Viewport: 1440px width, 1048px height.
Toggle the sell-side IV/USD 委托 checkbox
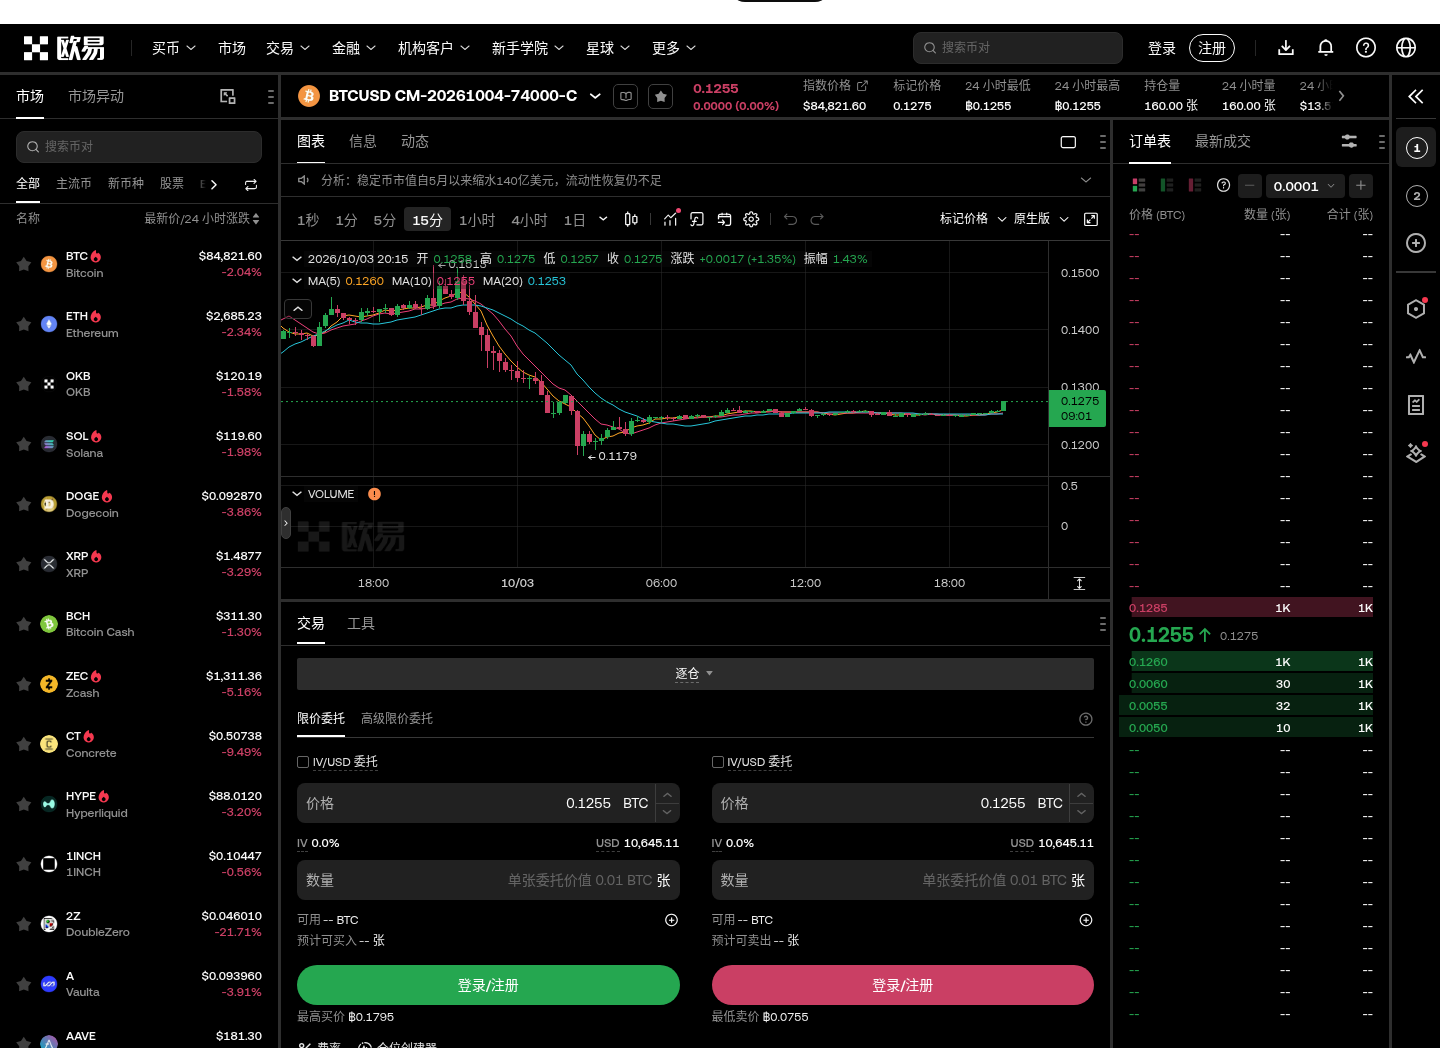pos(718,762)
